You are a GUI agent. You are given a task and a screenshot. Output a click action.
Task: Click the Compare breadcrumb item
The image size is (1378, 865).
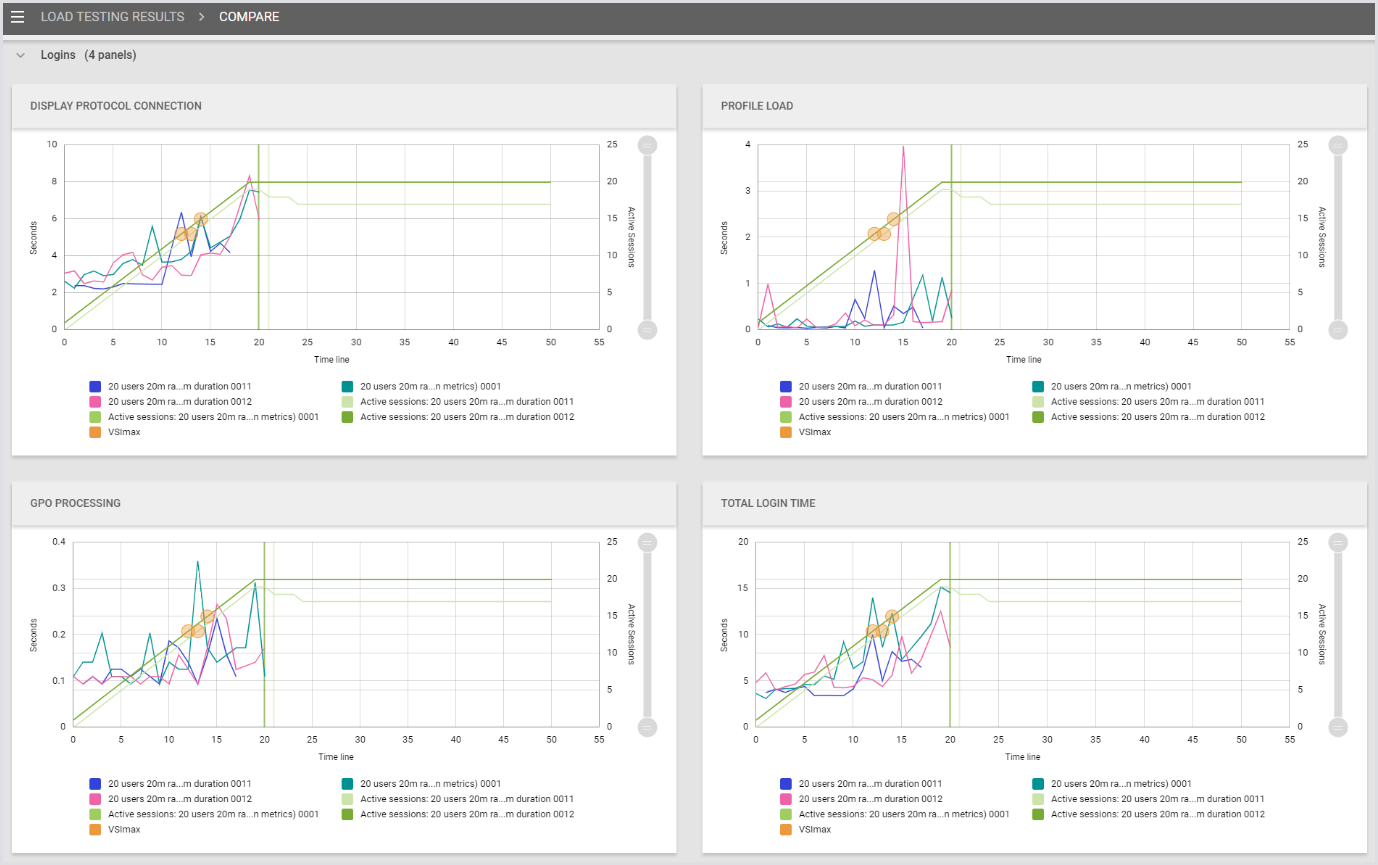[x=249, y=17]
